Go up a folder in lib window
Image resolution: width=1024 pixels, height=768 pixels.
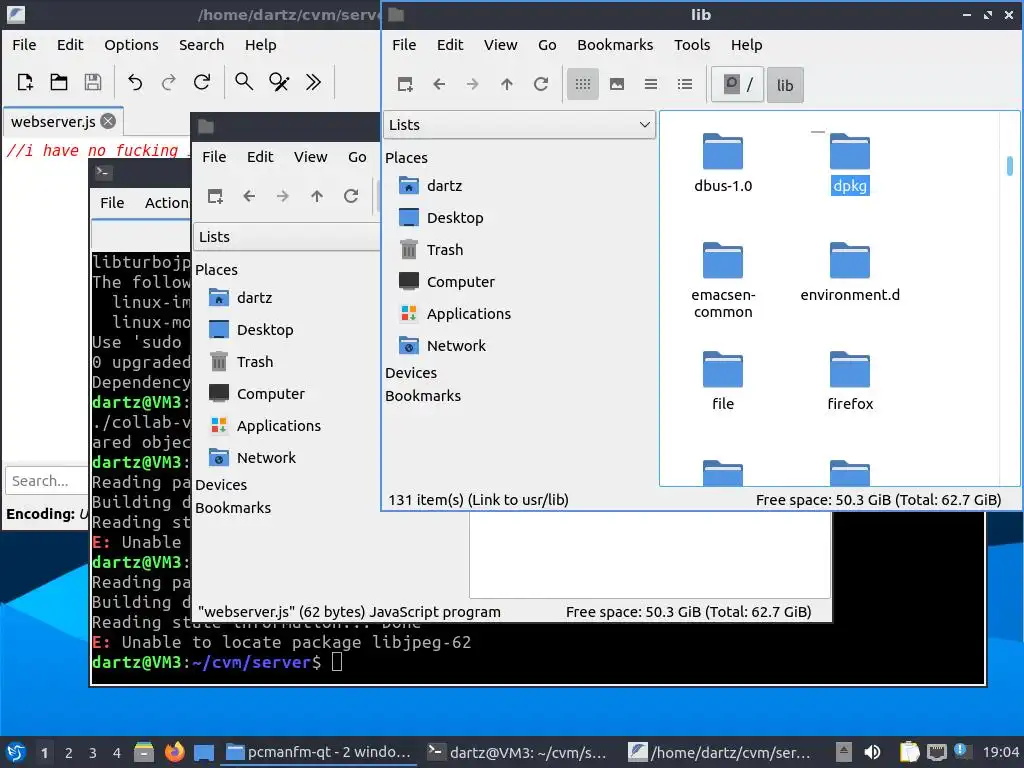click(x=507, y=84)
